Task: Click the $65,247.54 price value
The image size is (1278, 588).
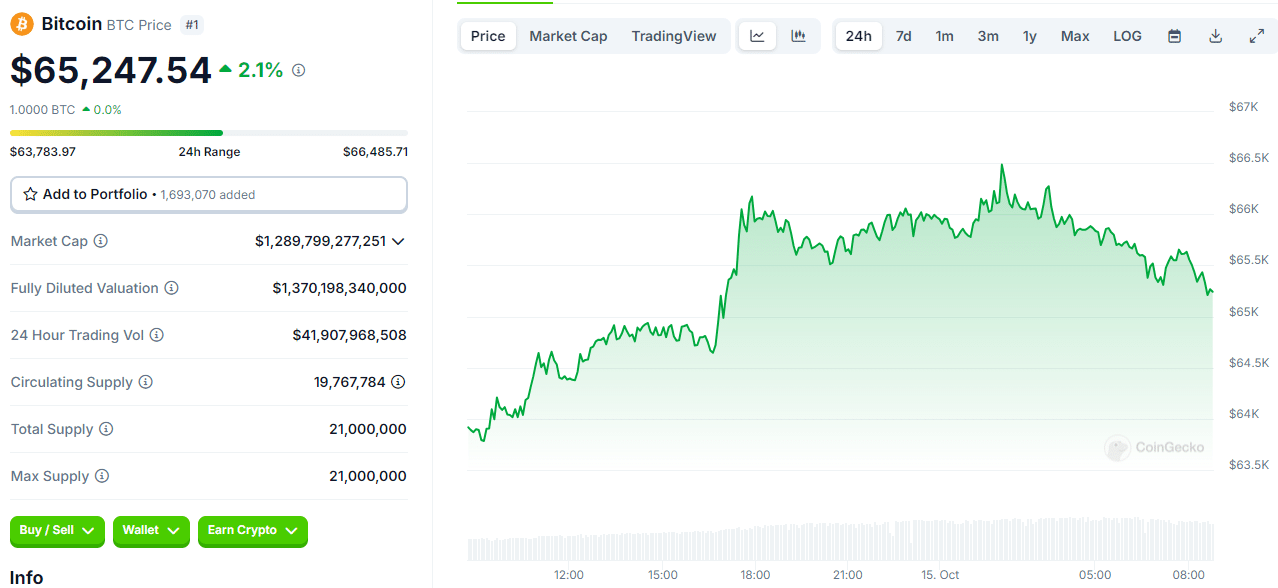Action: [x=111, y=71]
